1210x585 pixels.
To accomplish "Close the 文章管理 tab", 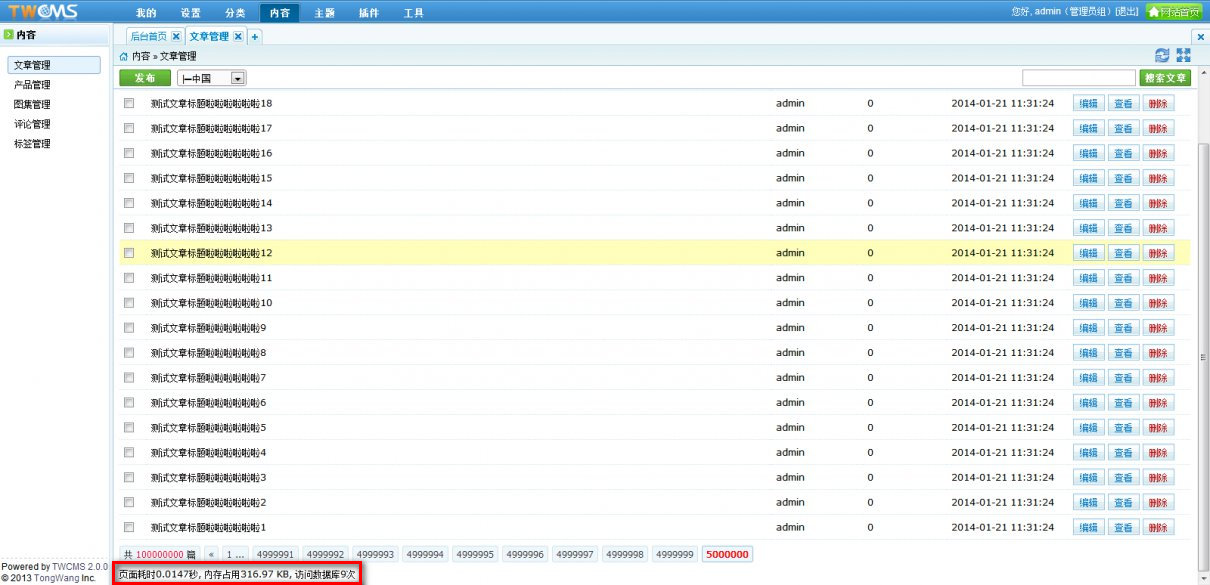I will [x=238, y=37].
